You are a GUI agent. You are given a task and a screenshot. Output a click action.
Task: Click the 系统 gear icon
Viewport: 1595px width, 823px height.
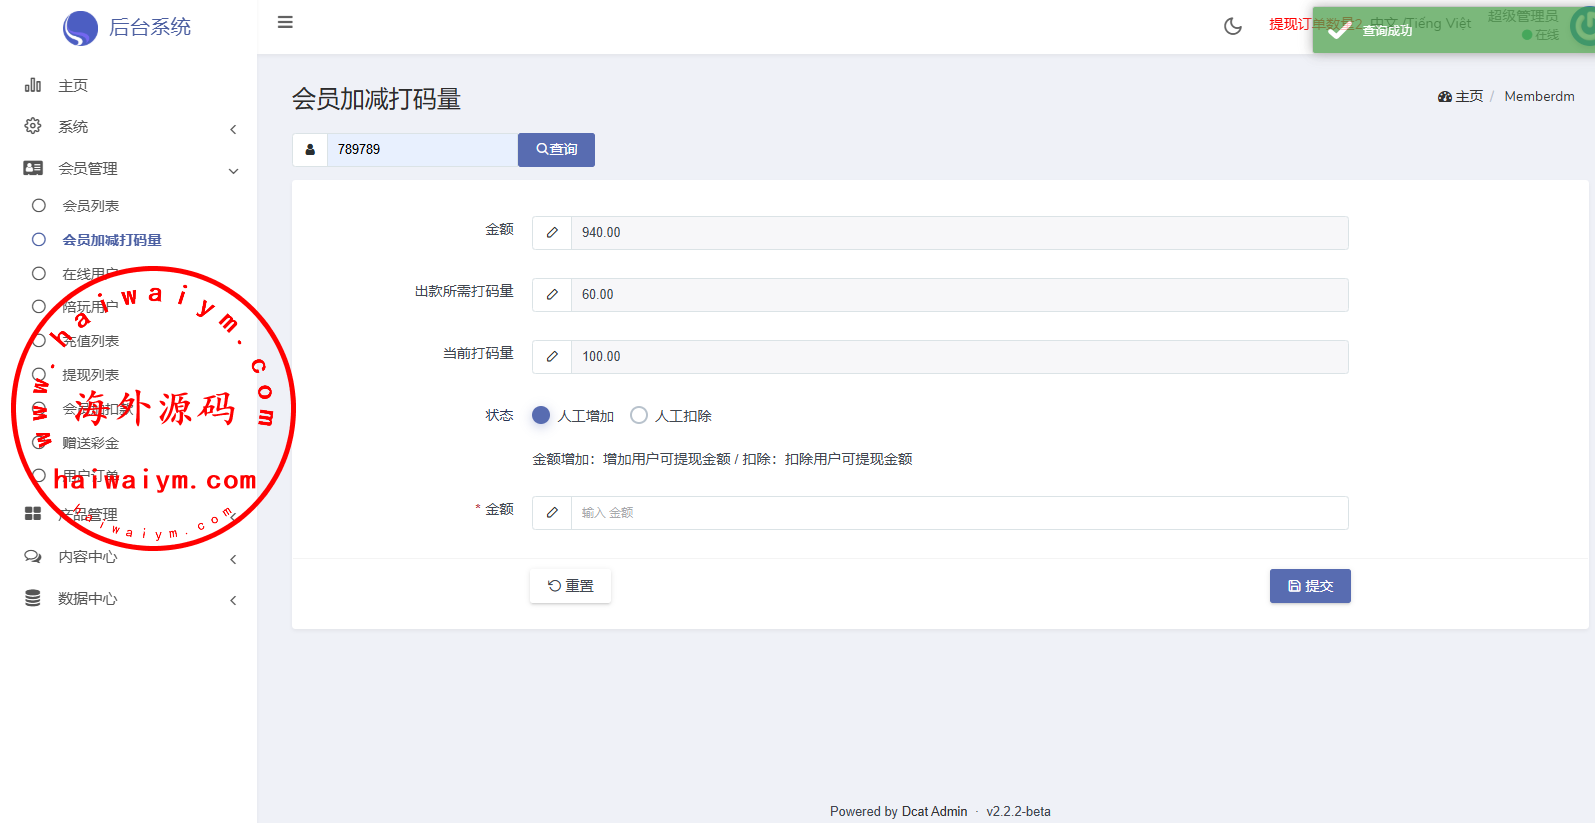33,126
